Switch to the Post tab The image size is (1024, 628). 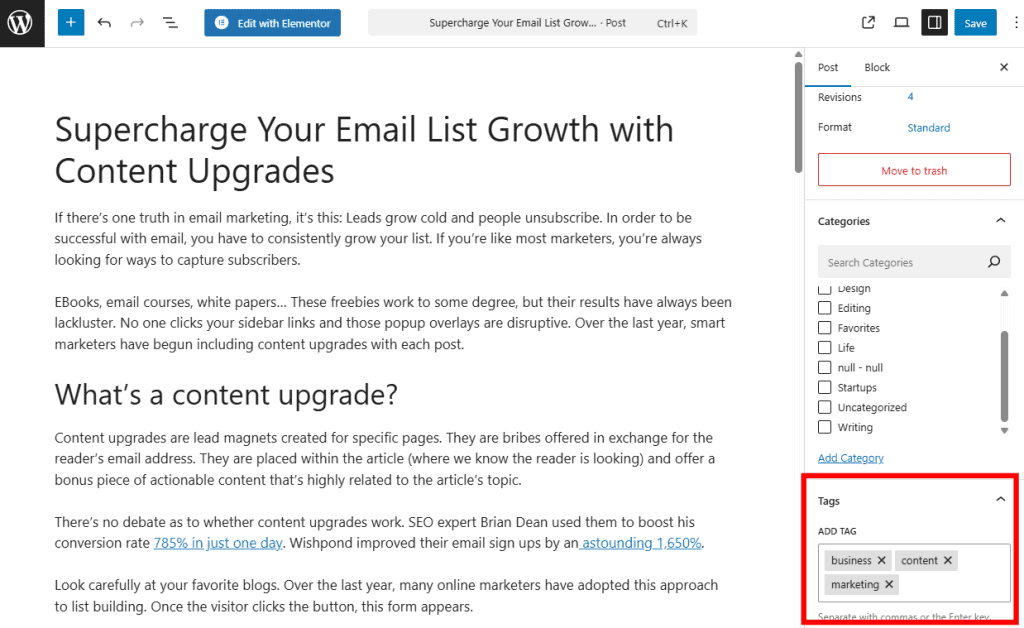[827, 67]
